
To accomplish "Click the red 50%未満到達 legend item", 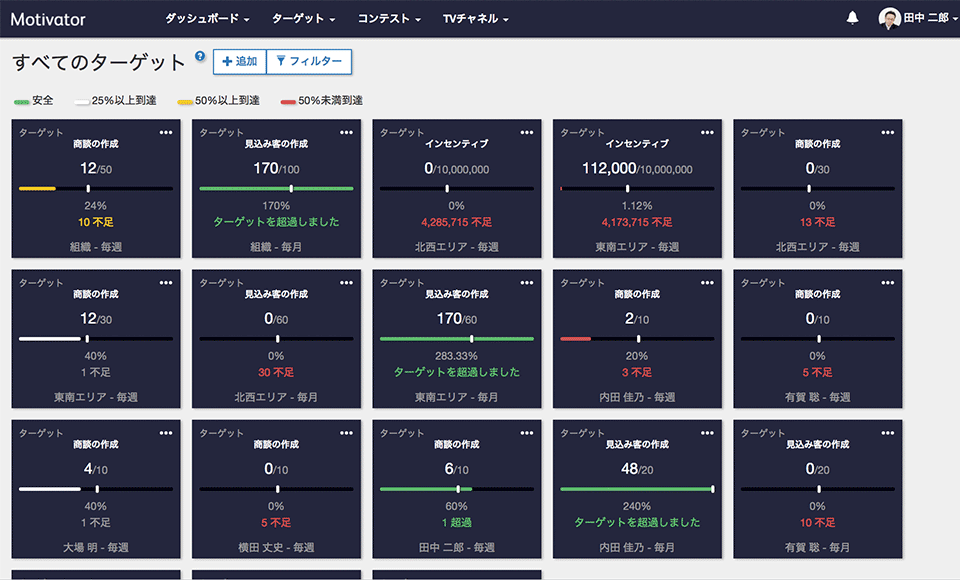I will tap(321, 100).
